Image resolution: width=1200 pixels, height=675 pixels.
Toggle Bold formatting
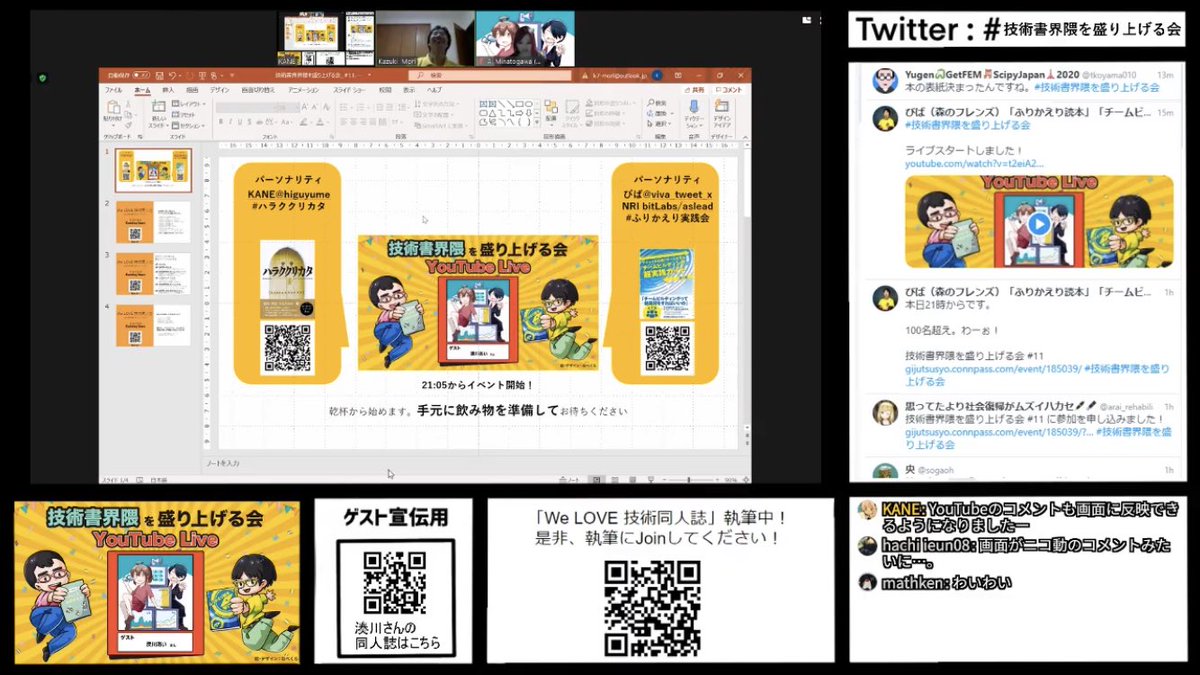click(x=221, y=122)
